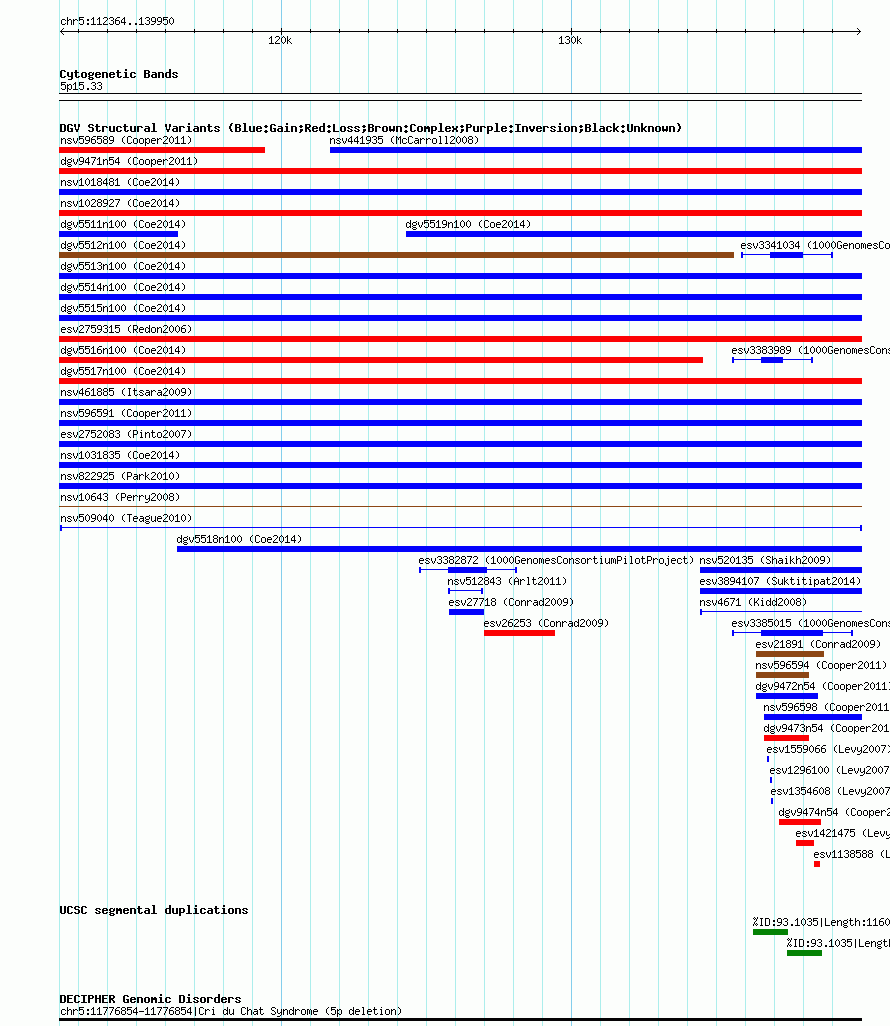Click esv3385015 variant label
The height and width of the screenshot is (1026, 890).
pos(810,623)
